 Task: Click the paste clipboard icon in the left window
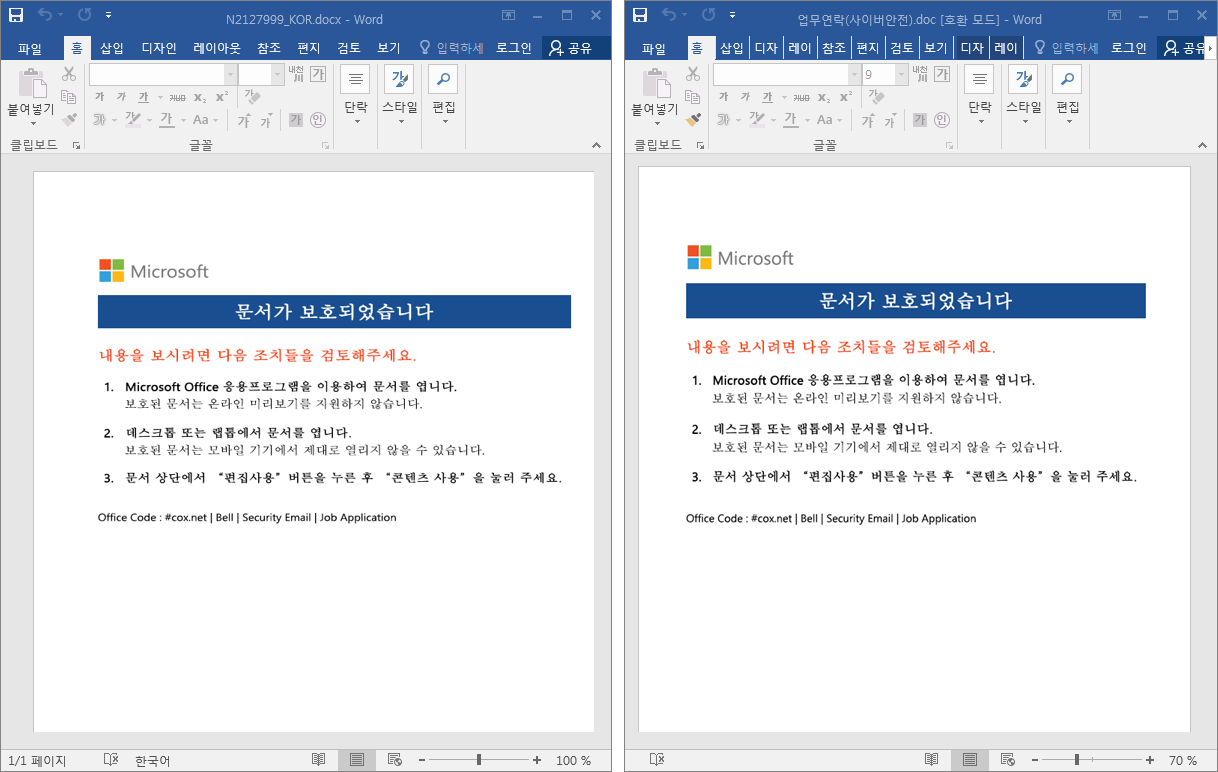(x=33, y=83)
